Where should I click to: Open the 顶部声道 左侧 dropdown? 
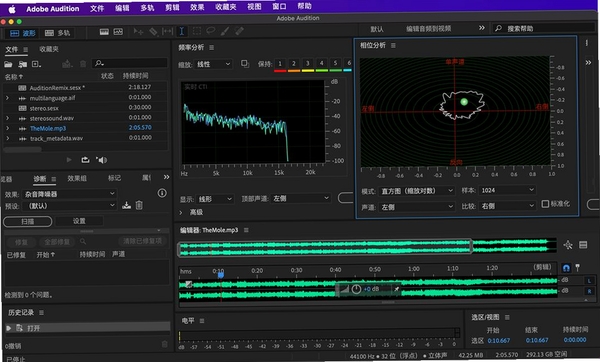[x=300, y=199]
